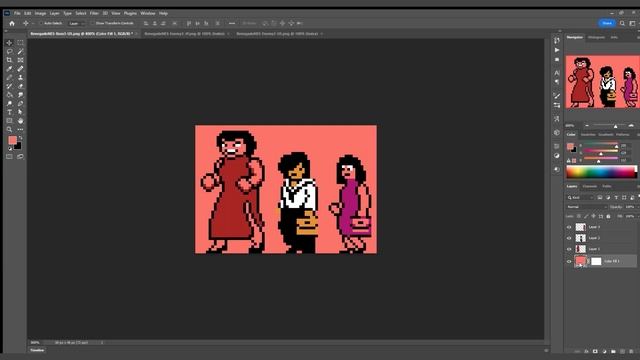640x360 pixels.
Task: Open the search icon at top right
Action: click(x=622, y=23)
